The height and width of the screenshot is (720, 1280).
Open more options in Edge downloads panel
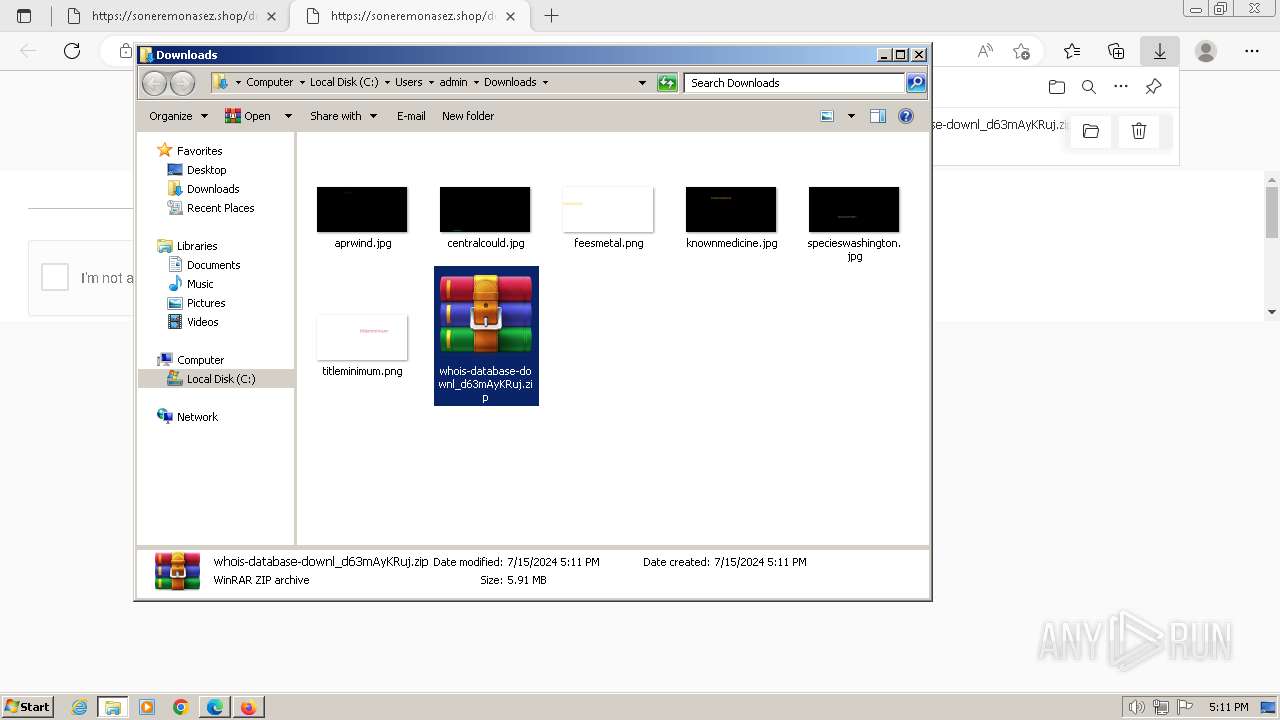[1121, 87]
